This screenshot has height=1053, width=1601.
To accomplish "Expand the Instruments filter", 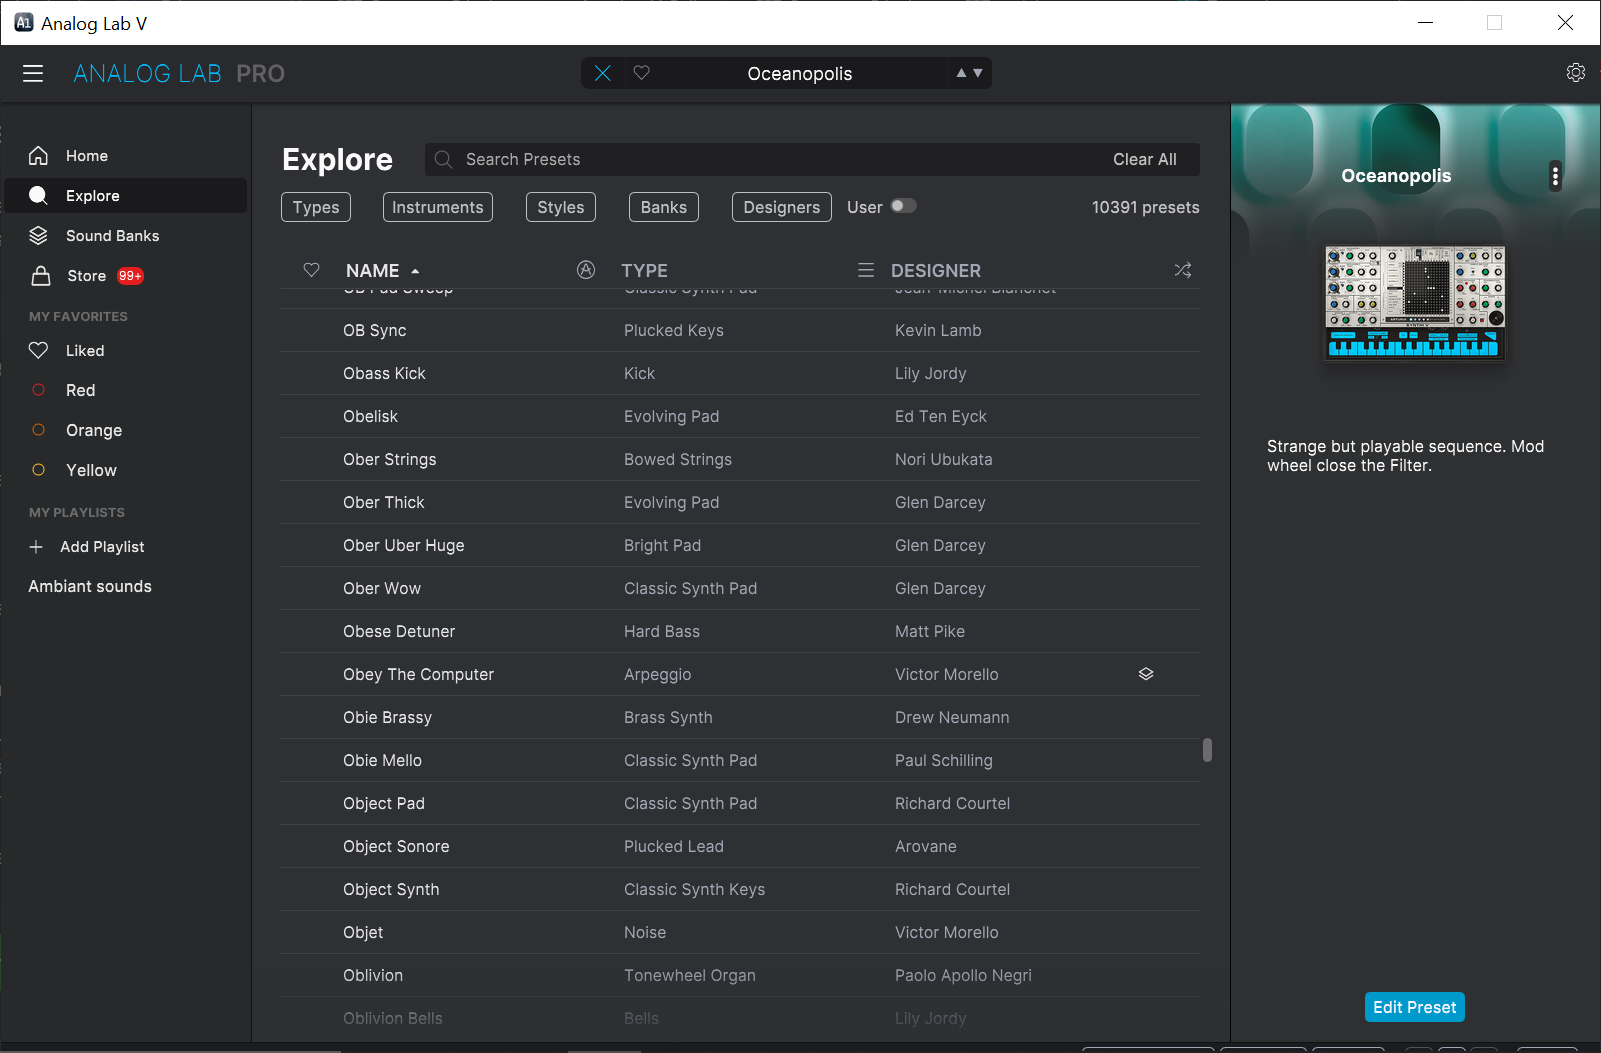I will pyautogui.click(x=438, y=207).
